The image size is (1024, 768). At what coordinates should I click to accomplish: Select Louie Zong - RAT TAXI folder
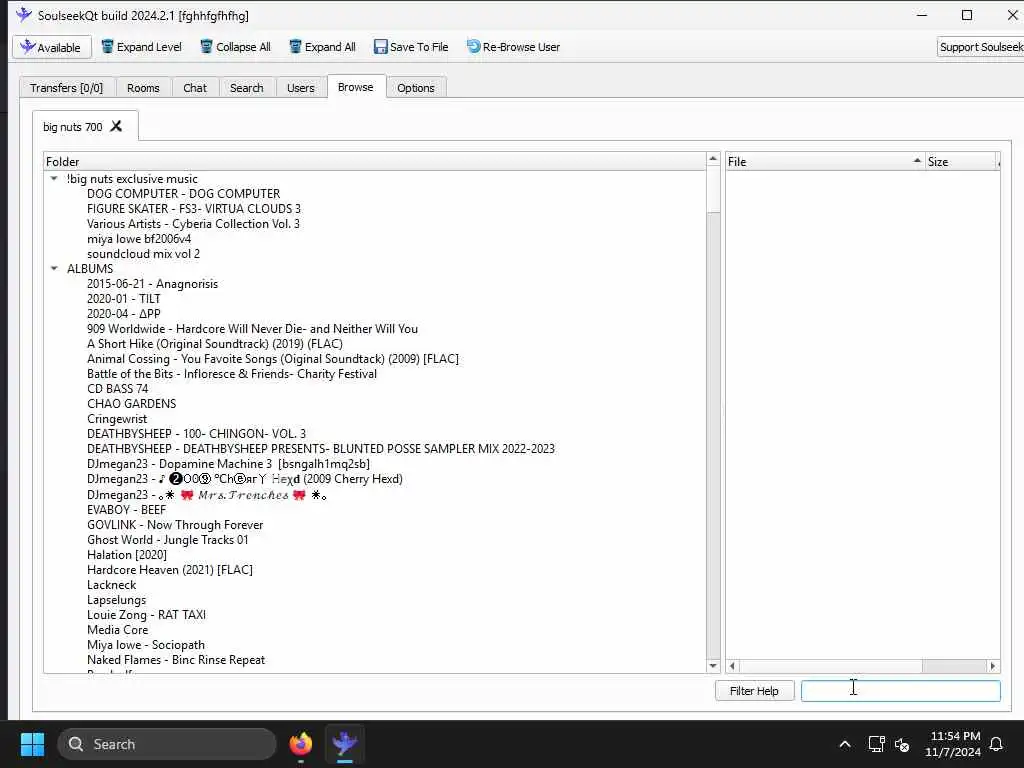[146, 615]
